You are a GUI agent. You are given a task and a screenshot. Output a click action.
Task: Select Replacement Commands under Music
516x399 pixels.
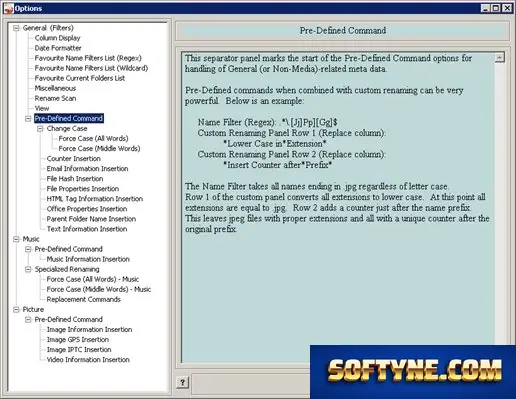[x=83, y=299]
